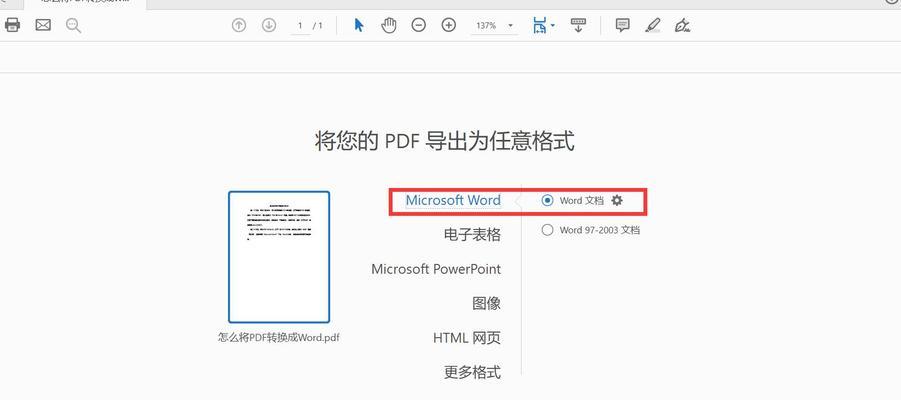The image size is (901, 400).
Task: Expand fit page options arrow
Action: pos(552,25)
